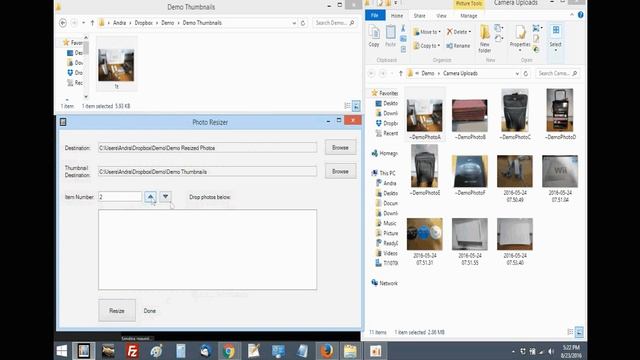Click the photo drop area box
This screenshot has height=360, width=640.
pyautogui.click(x=207, y=250)
